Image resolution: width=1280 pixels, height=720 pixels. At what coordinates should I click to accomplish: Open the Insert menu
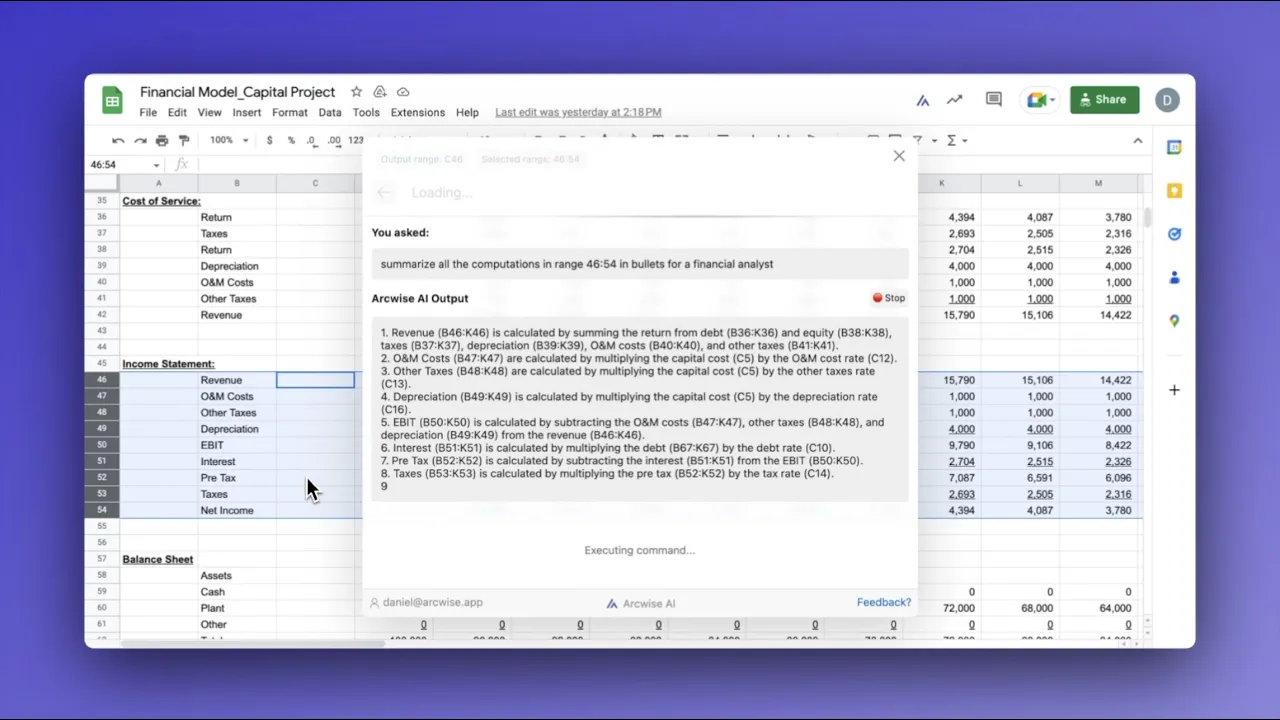click(246, 113)
